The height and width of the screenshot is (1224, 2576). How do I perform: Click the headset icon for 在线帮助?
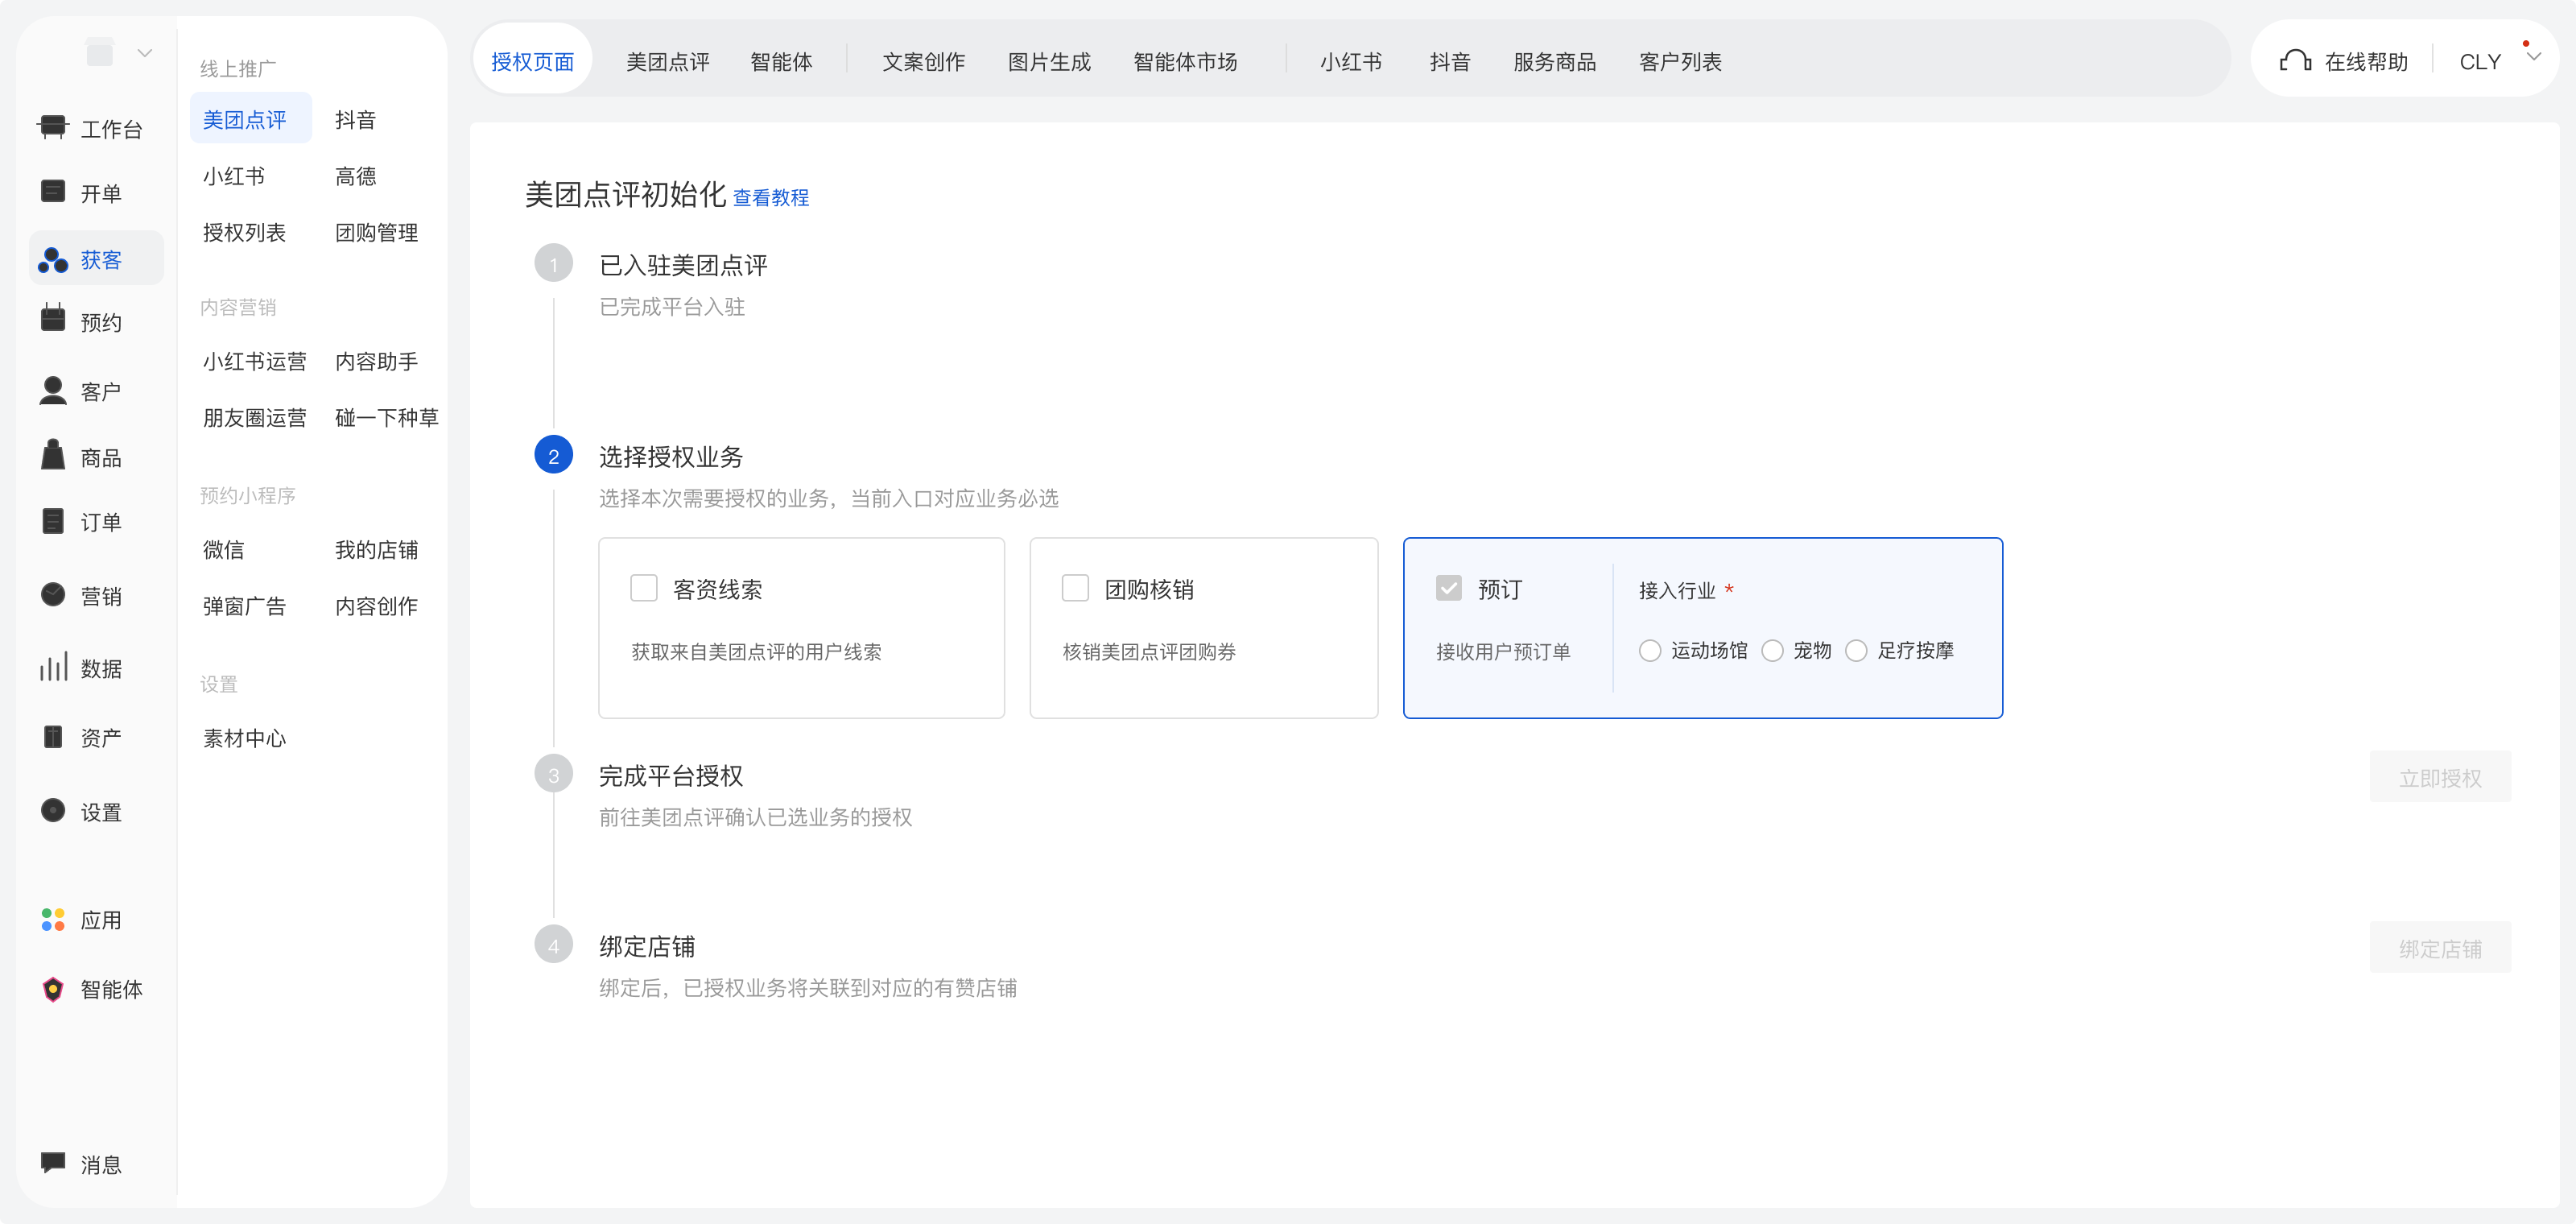(2295, 61)
